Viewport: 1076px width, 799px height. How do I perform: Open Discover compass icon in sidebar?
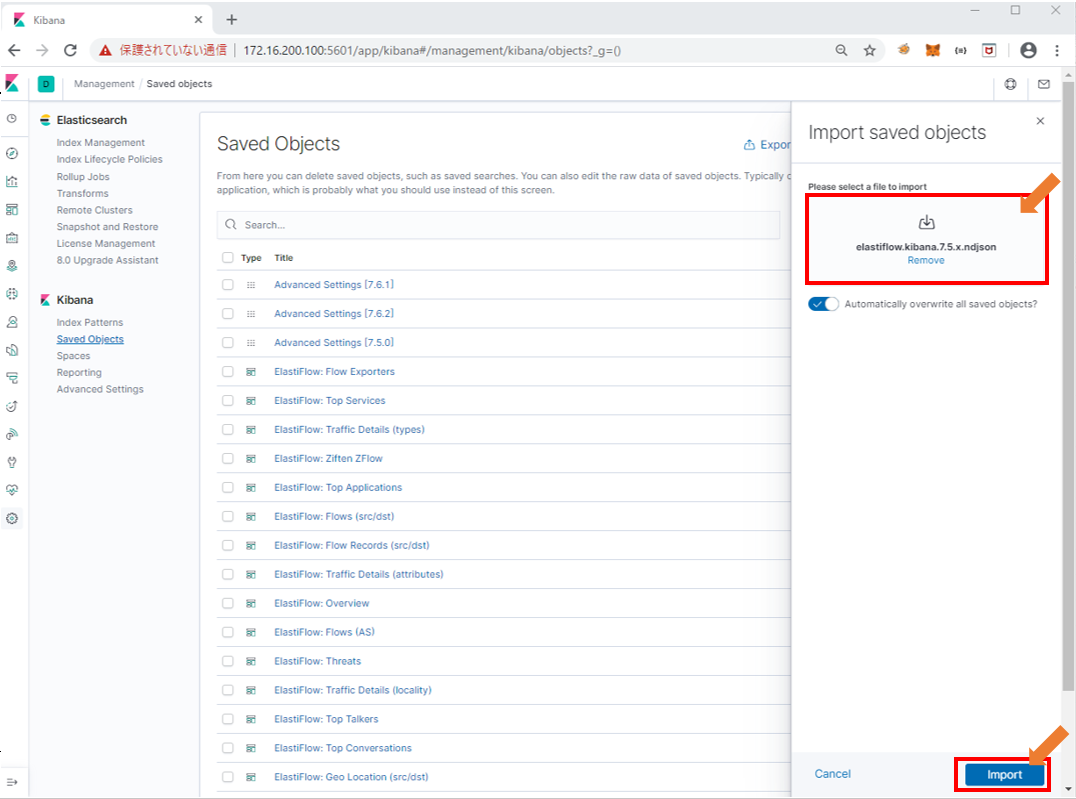tap(12, 153)
